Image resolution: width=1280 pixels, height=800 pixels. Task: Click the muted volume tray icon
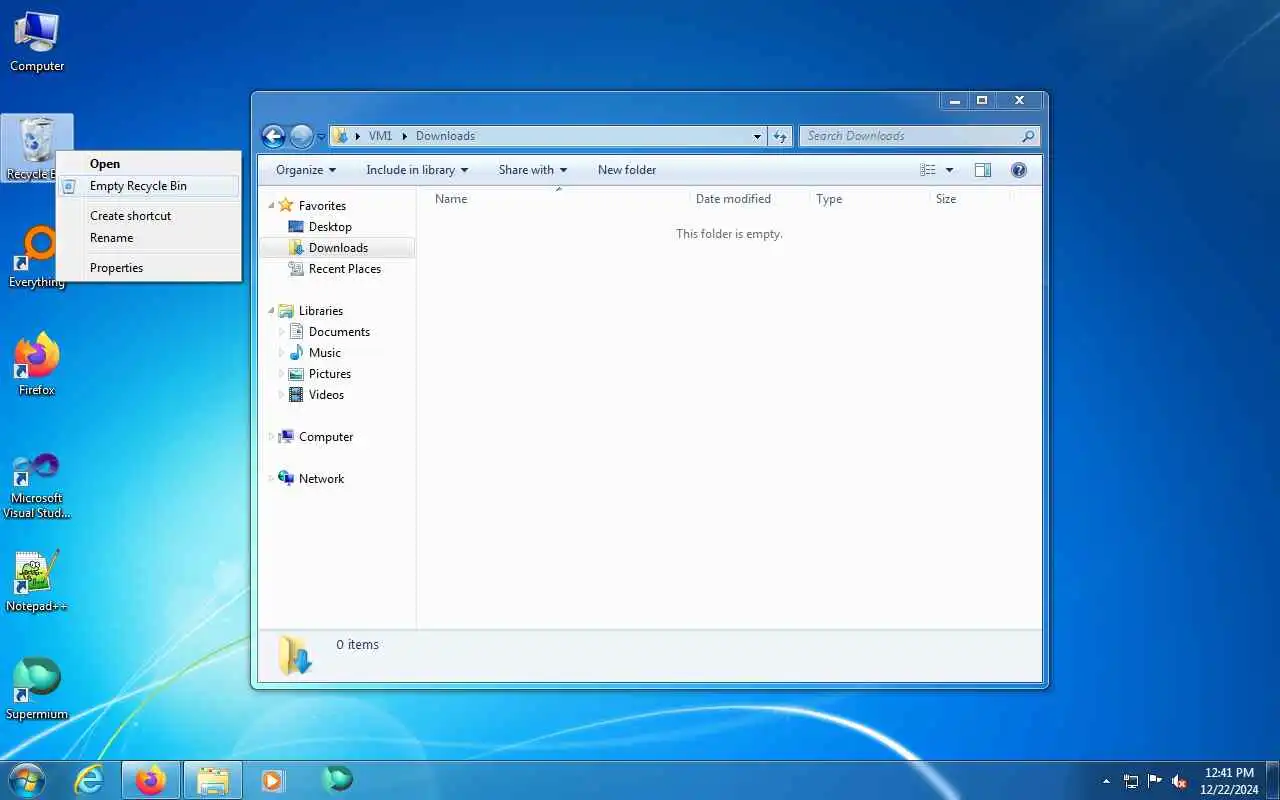pyautogui.click(x=1179, y=781)
